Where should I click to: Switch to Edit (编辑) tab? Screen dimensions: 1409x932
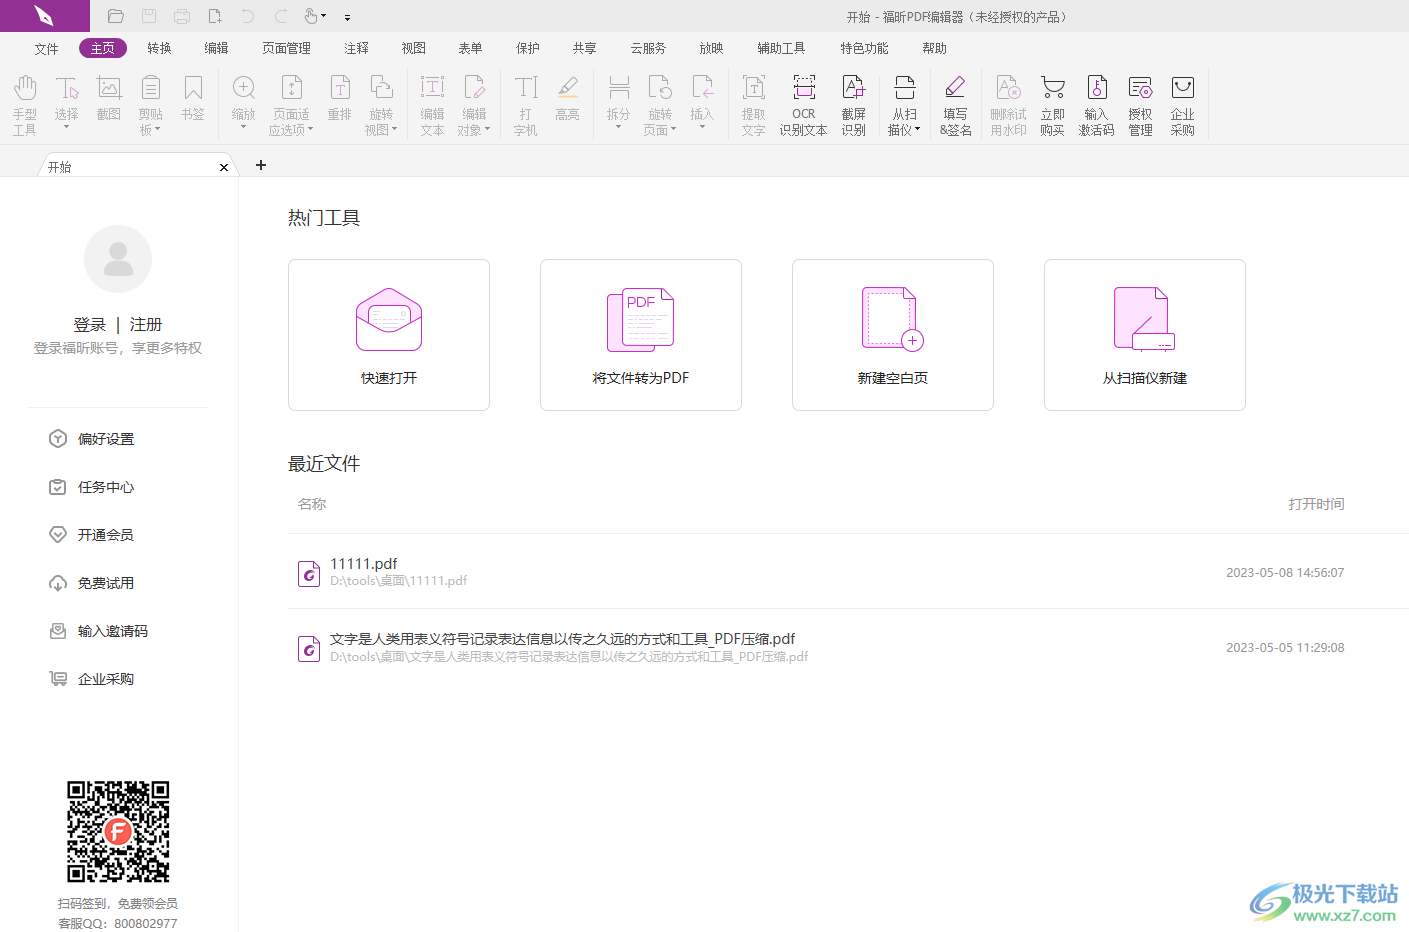pyautogui.click(x=216, y=48)
